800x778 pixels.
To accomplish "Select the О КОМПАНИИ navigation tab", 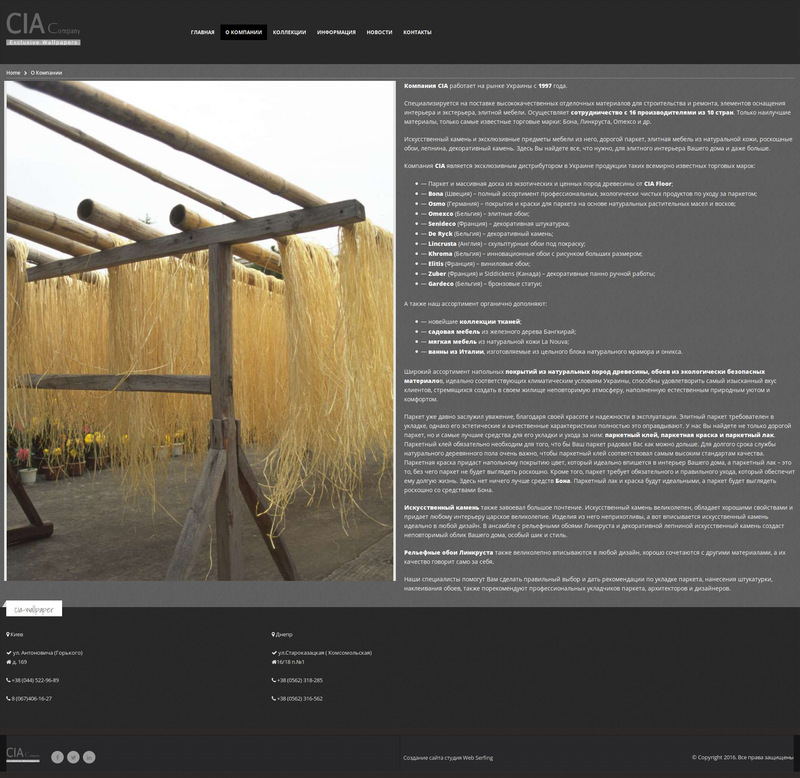I will 243,32.
